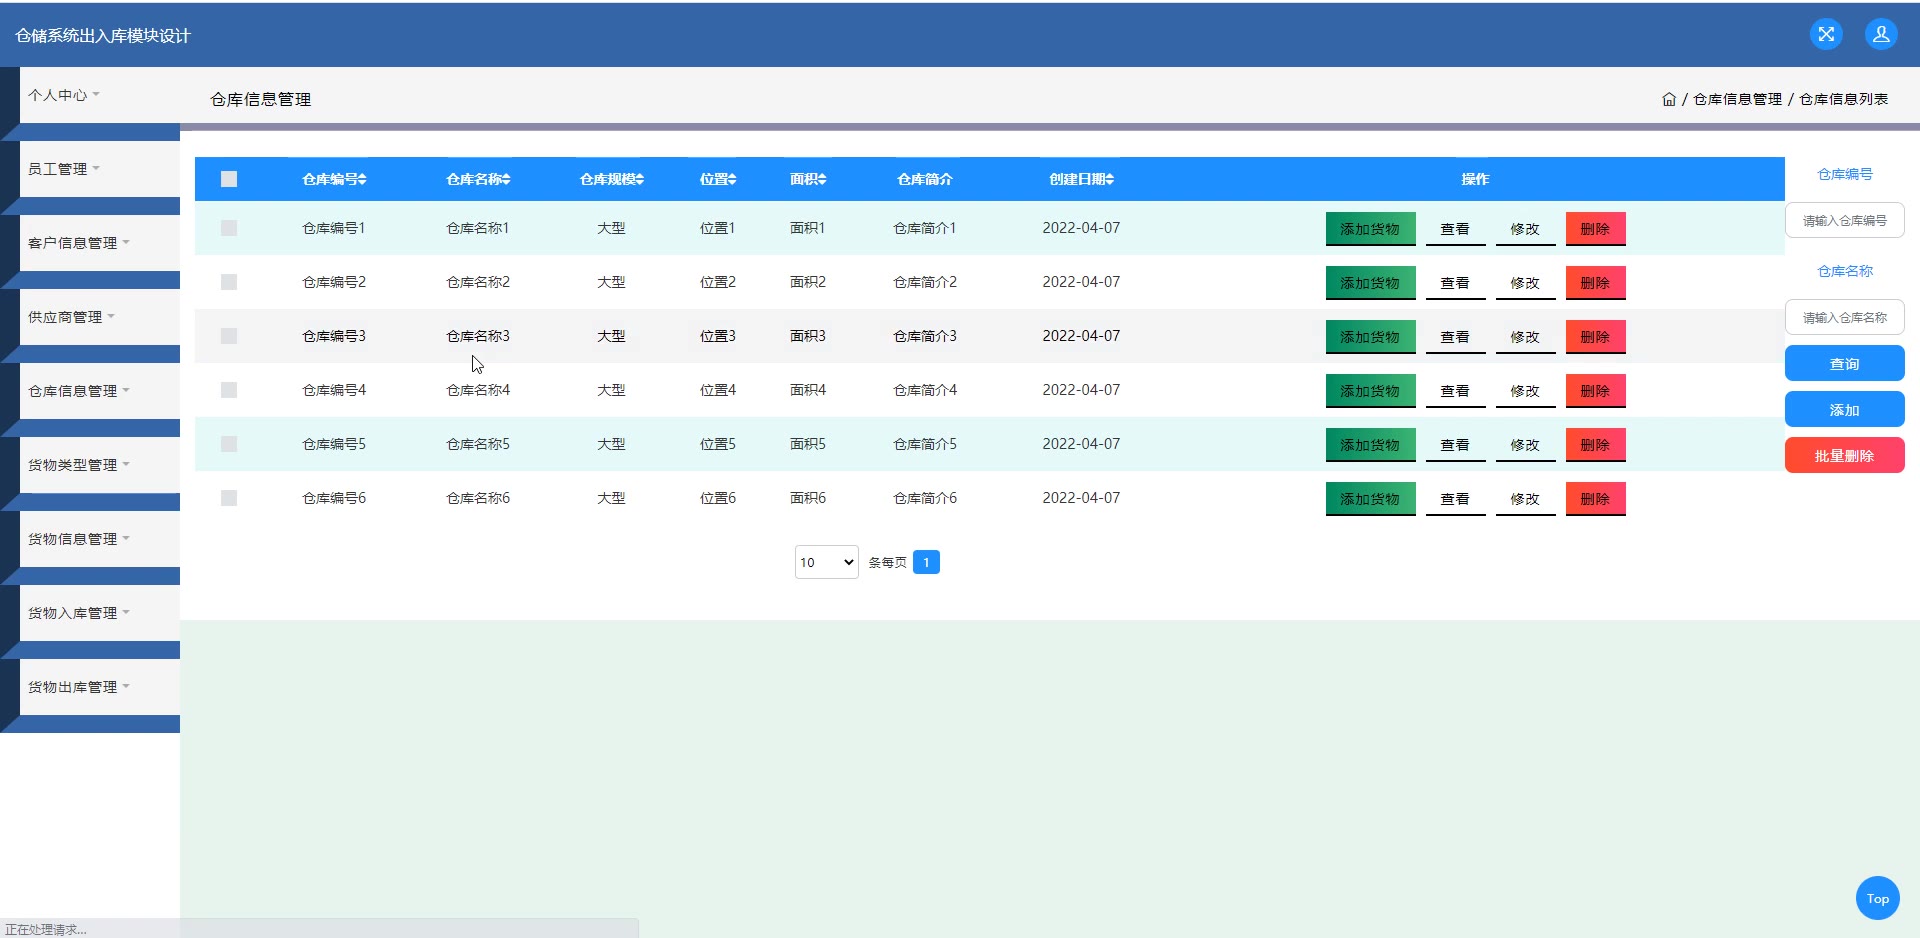Click the fullscreen toggle icon in header
Screen dimensions: 1920x938
click(x=1826, y=34)
